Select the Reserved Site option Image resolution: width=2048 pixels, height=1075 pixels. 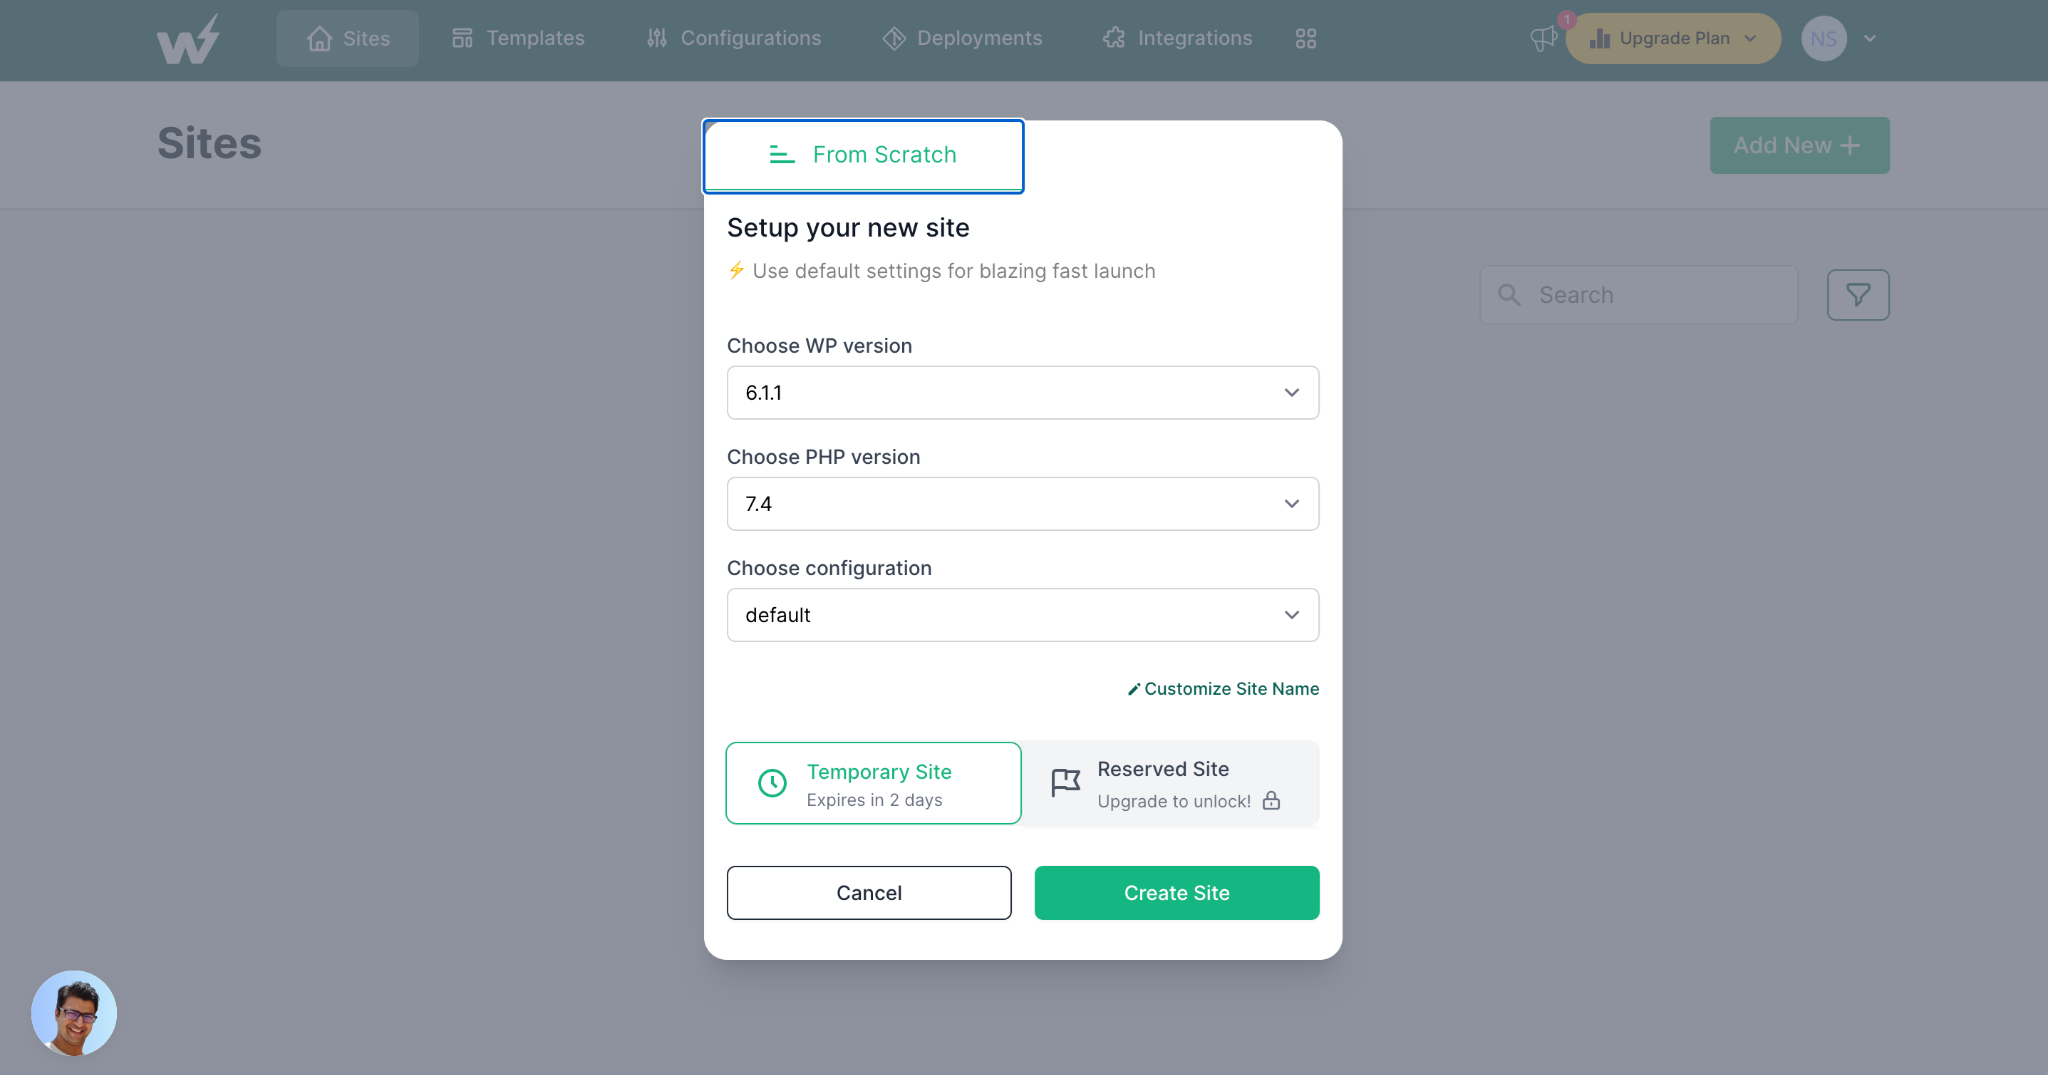point(1170,783)
